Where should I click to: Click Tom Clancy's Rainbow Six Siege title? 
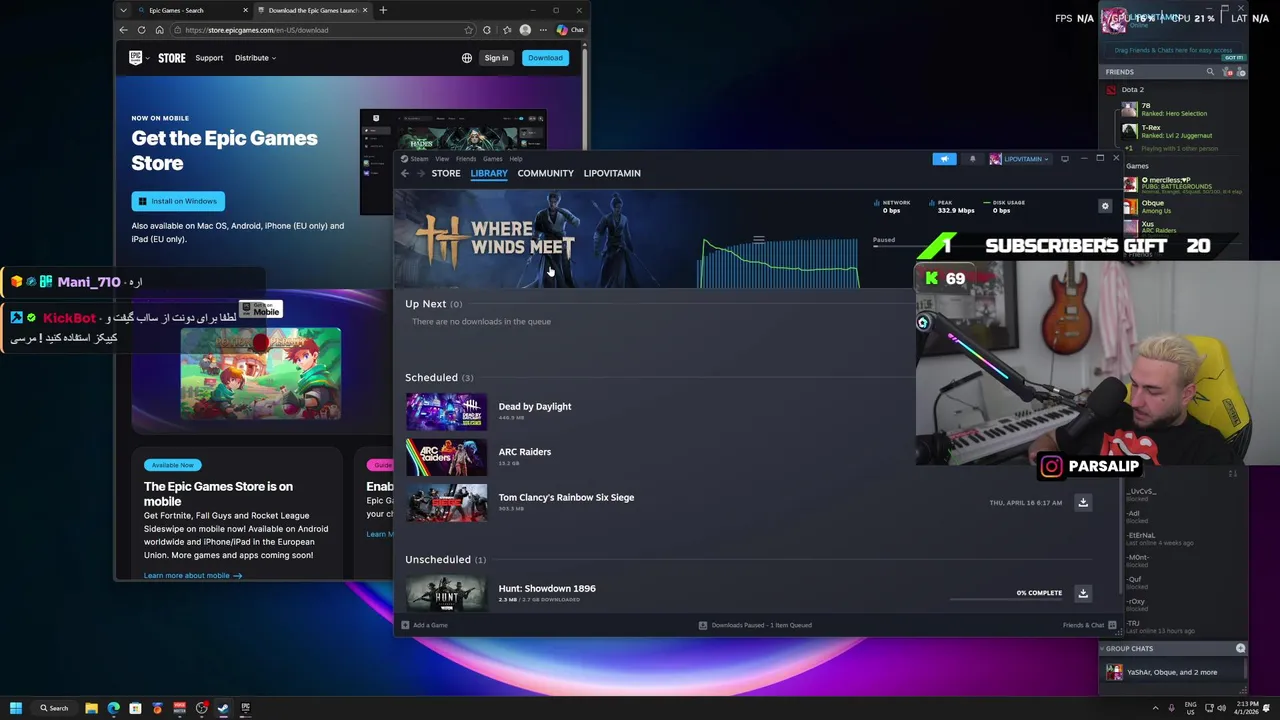point(566,497)
